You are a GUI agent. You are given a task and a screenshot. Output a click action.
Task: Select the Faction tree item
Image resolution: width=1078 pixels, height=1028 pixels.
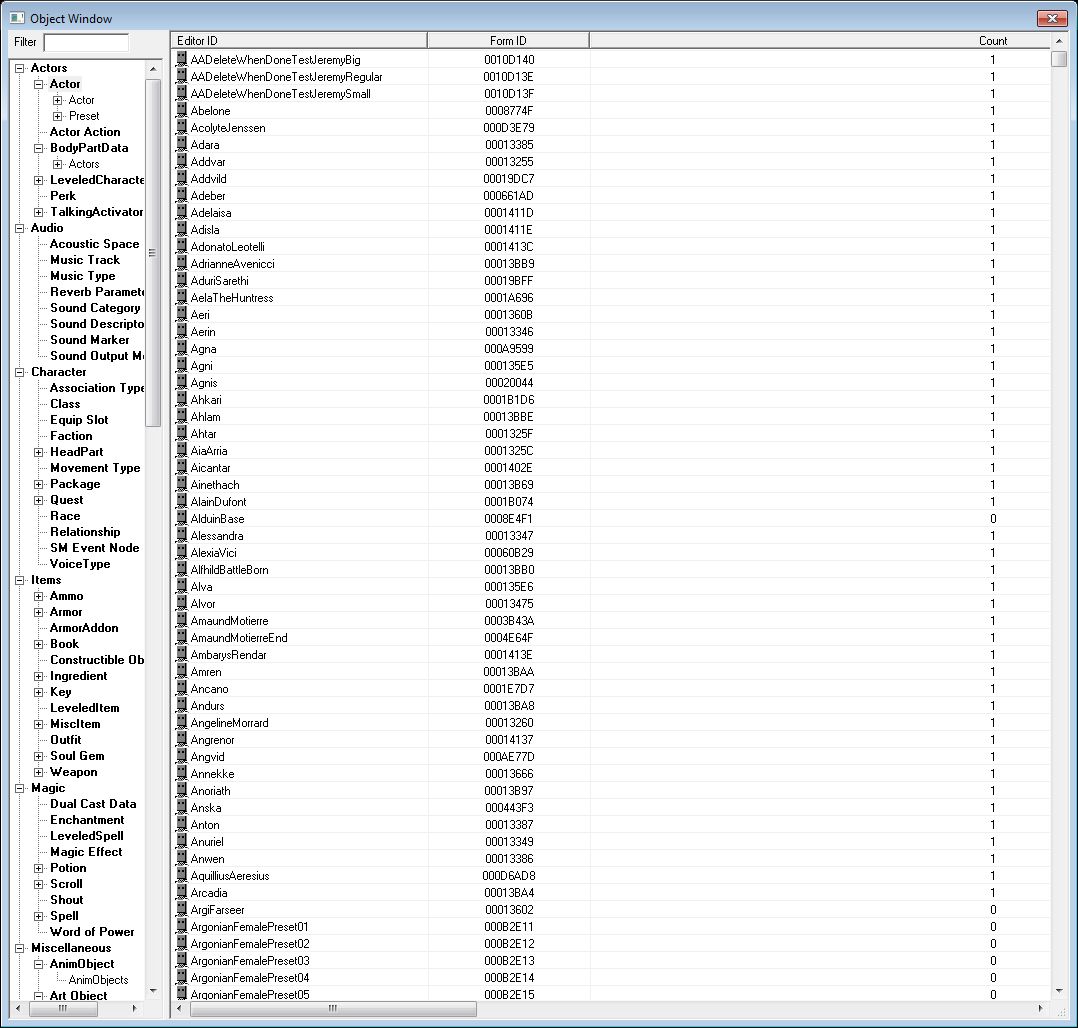click(x=71, y=436)
